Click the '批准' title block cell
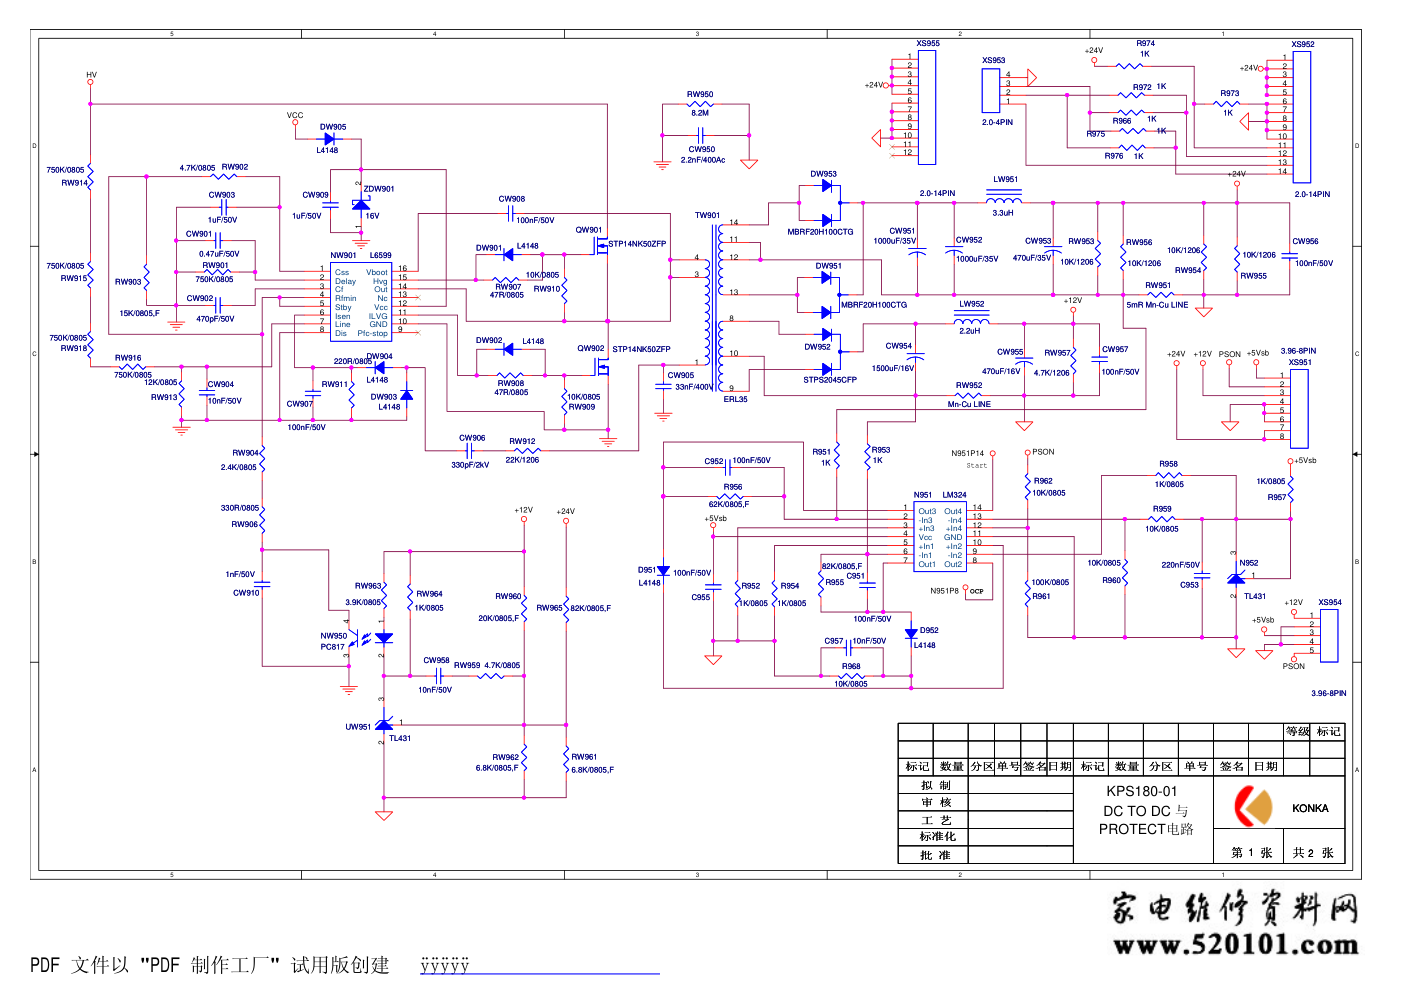The height and width of the screenshot is (992, 1402). click(x=934, y=855)
